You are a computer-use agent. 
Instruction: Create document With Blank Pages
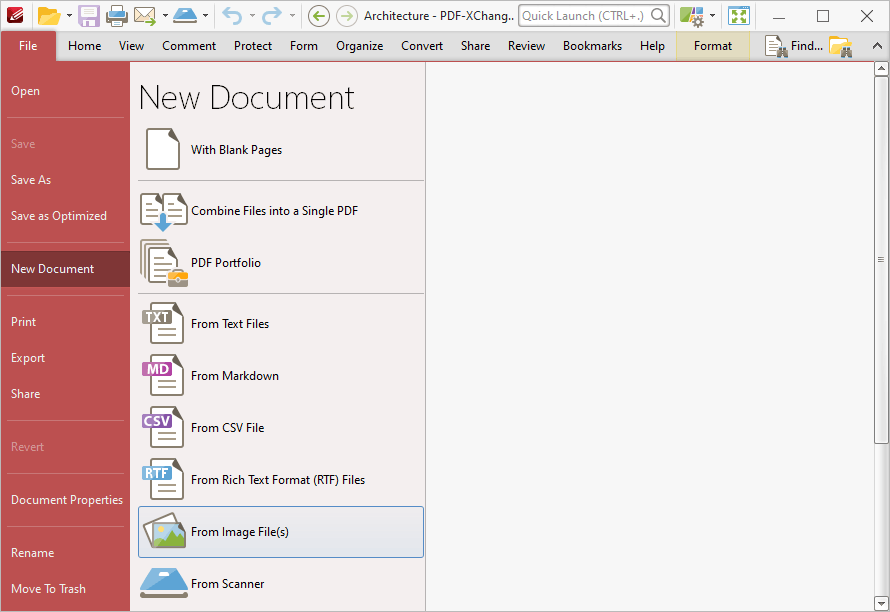tap(238, 148)
